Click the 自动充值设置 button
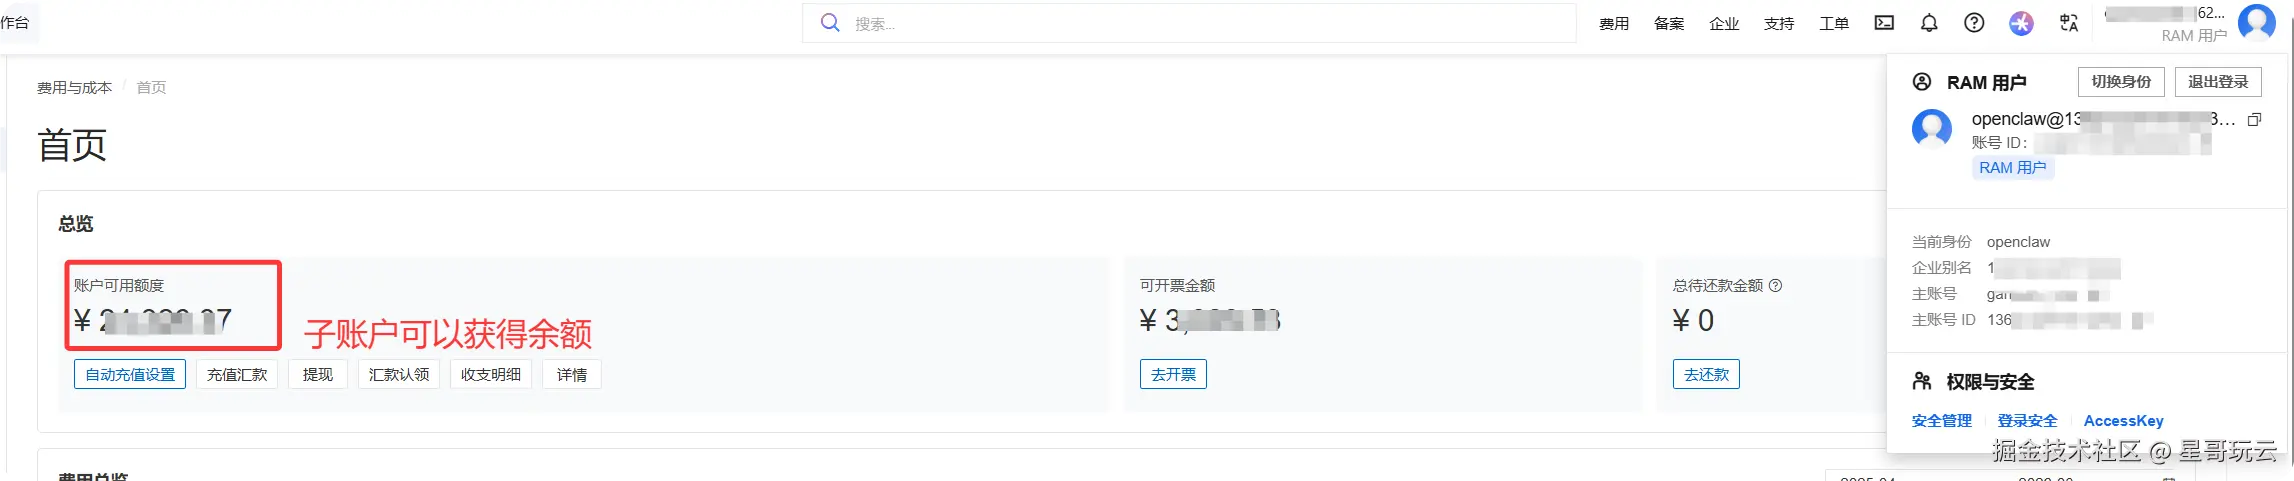Viewport: 2294px width, 481px height. click(130, 375)
